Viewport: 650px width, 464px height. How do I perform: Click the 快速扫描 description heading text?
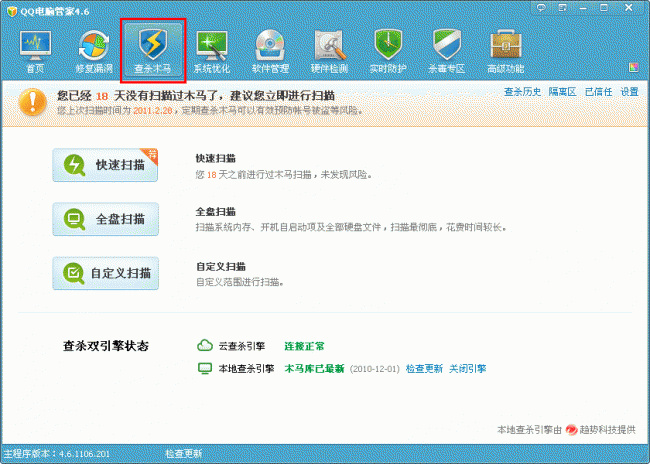coord(216,158)
